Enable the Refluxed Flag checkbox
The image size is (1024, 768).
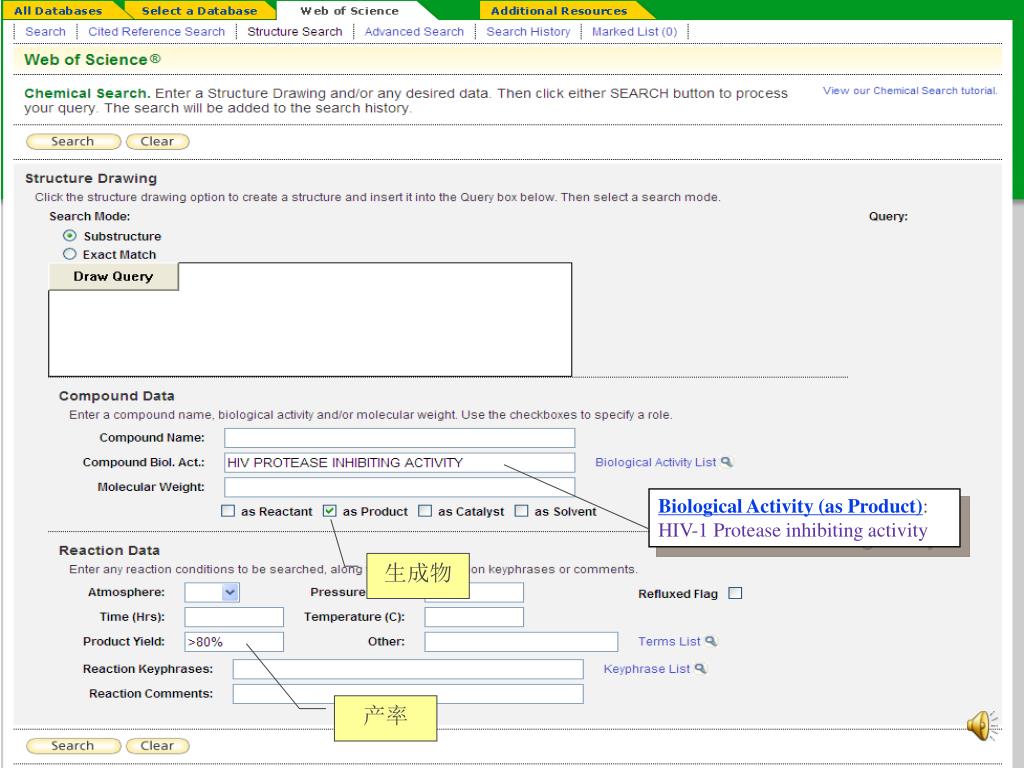coord(735,593)
